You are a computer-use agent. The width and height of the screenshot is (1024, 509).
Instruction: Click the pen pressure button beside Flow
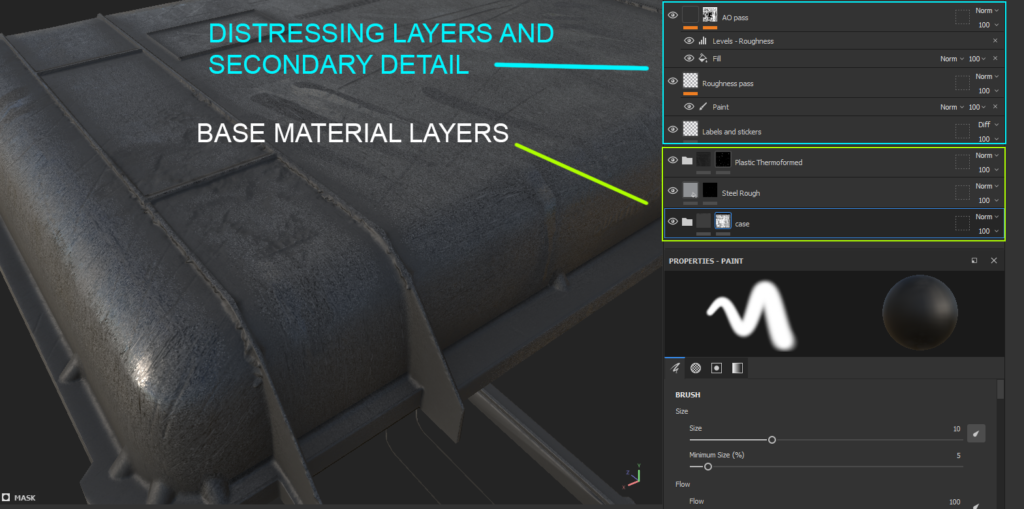point(976,506)
